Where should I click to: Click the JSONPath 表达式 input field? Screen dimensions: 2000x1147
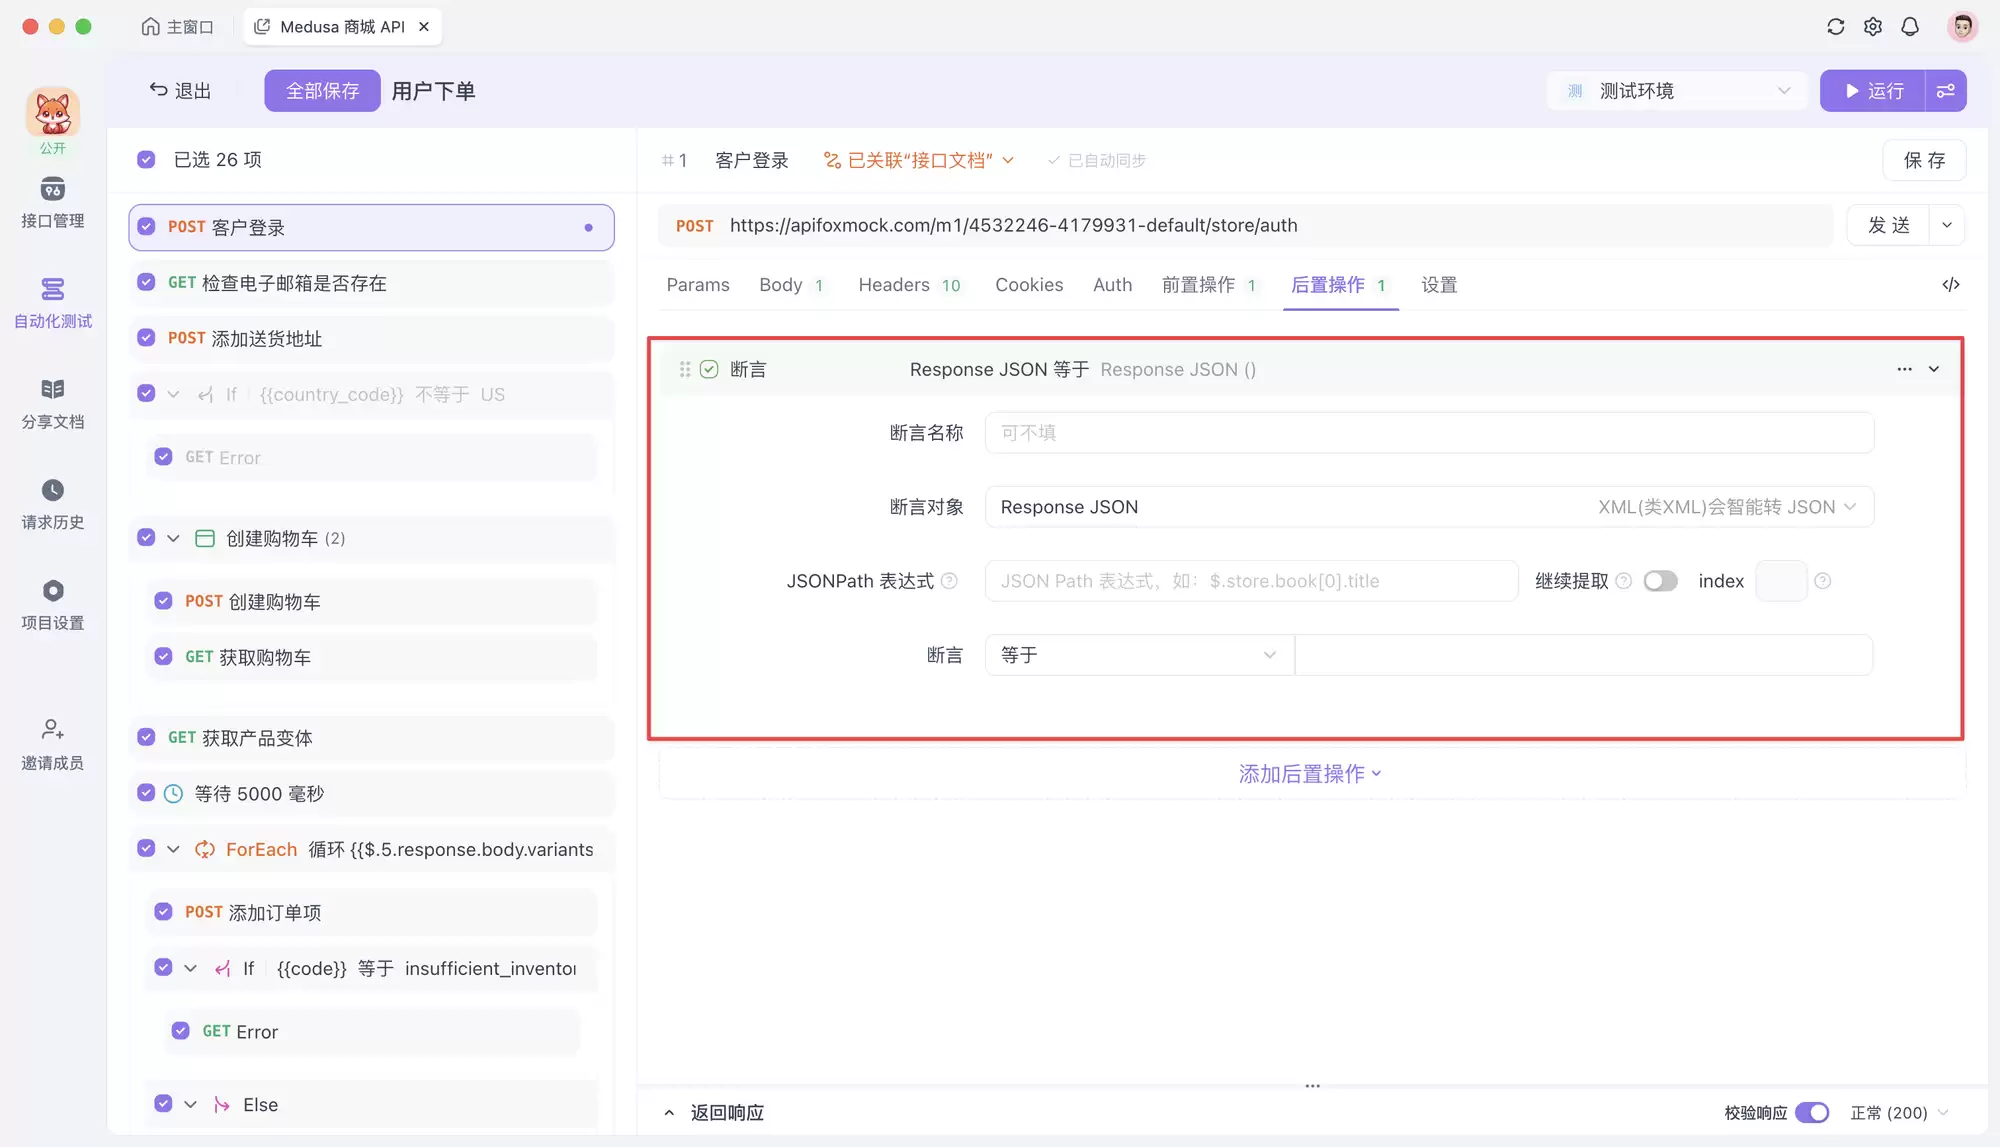click(1251, 581)
